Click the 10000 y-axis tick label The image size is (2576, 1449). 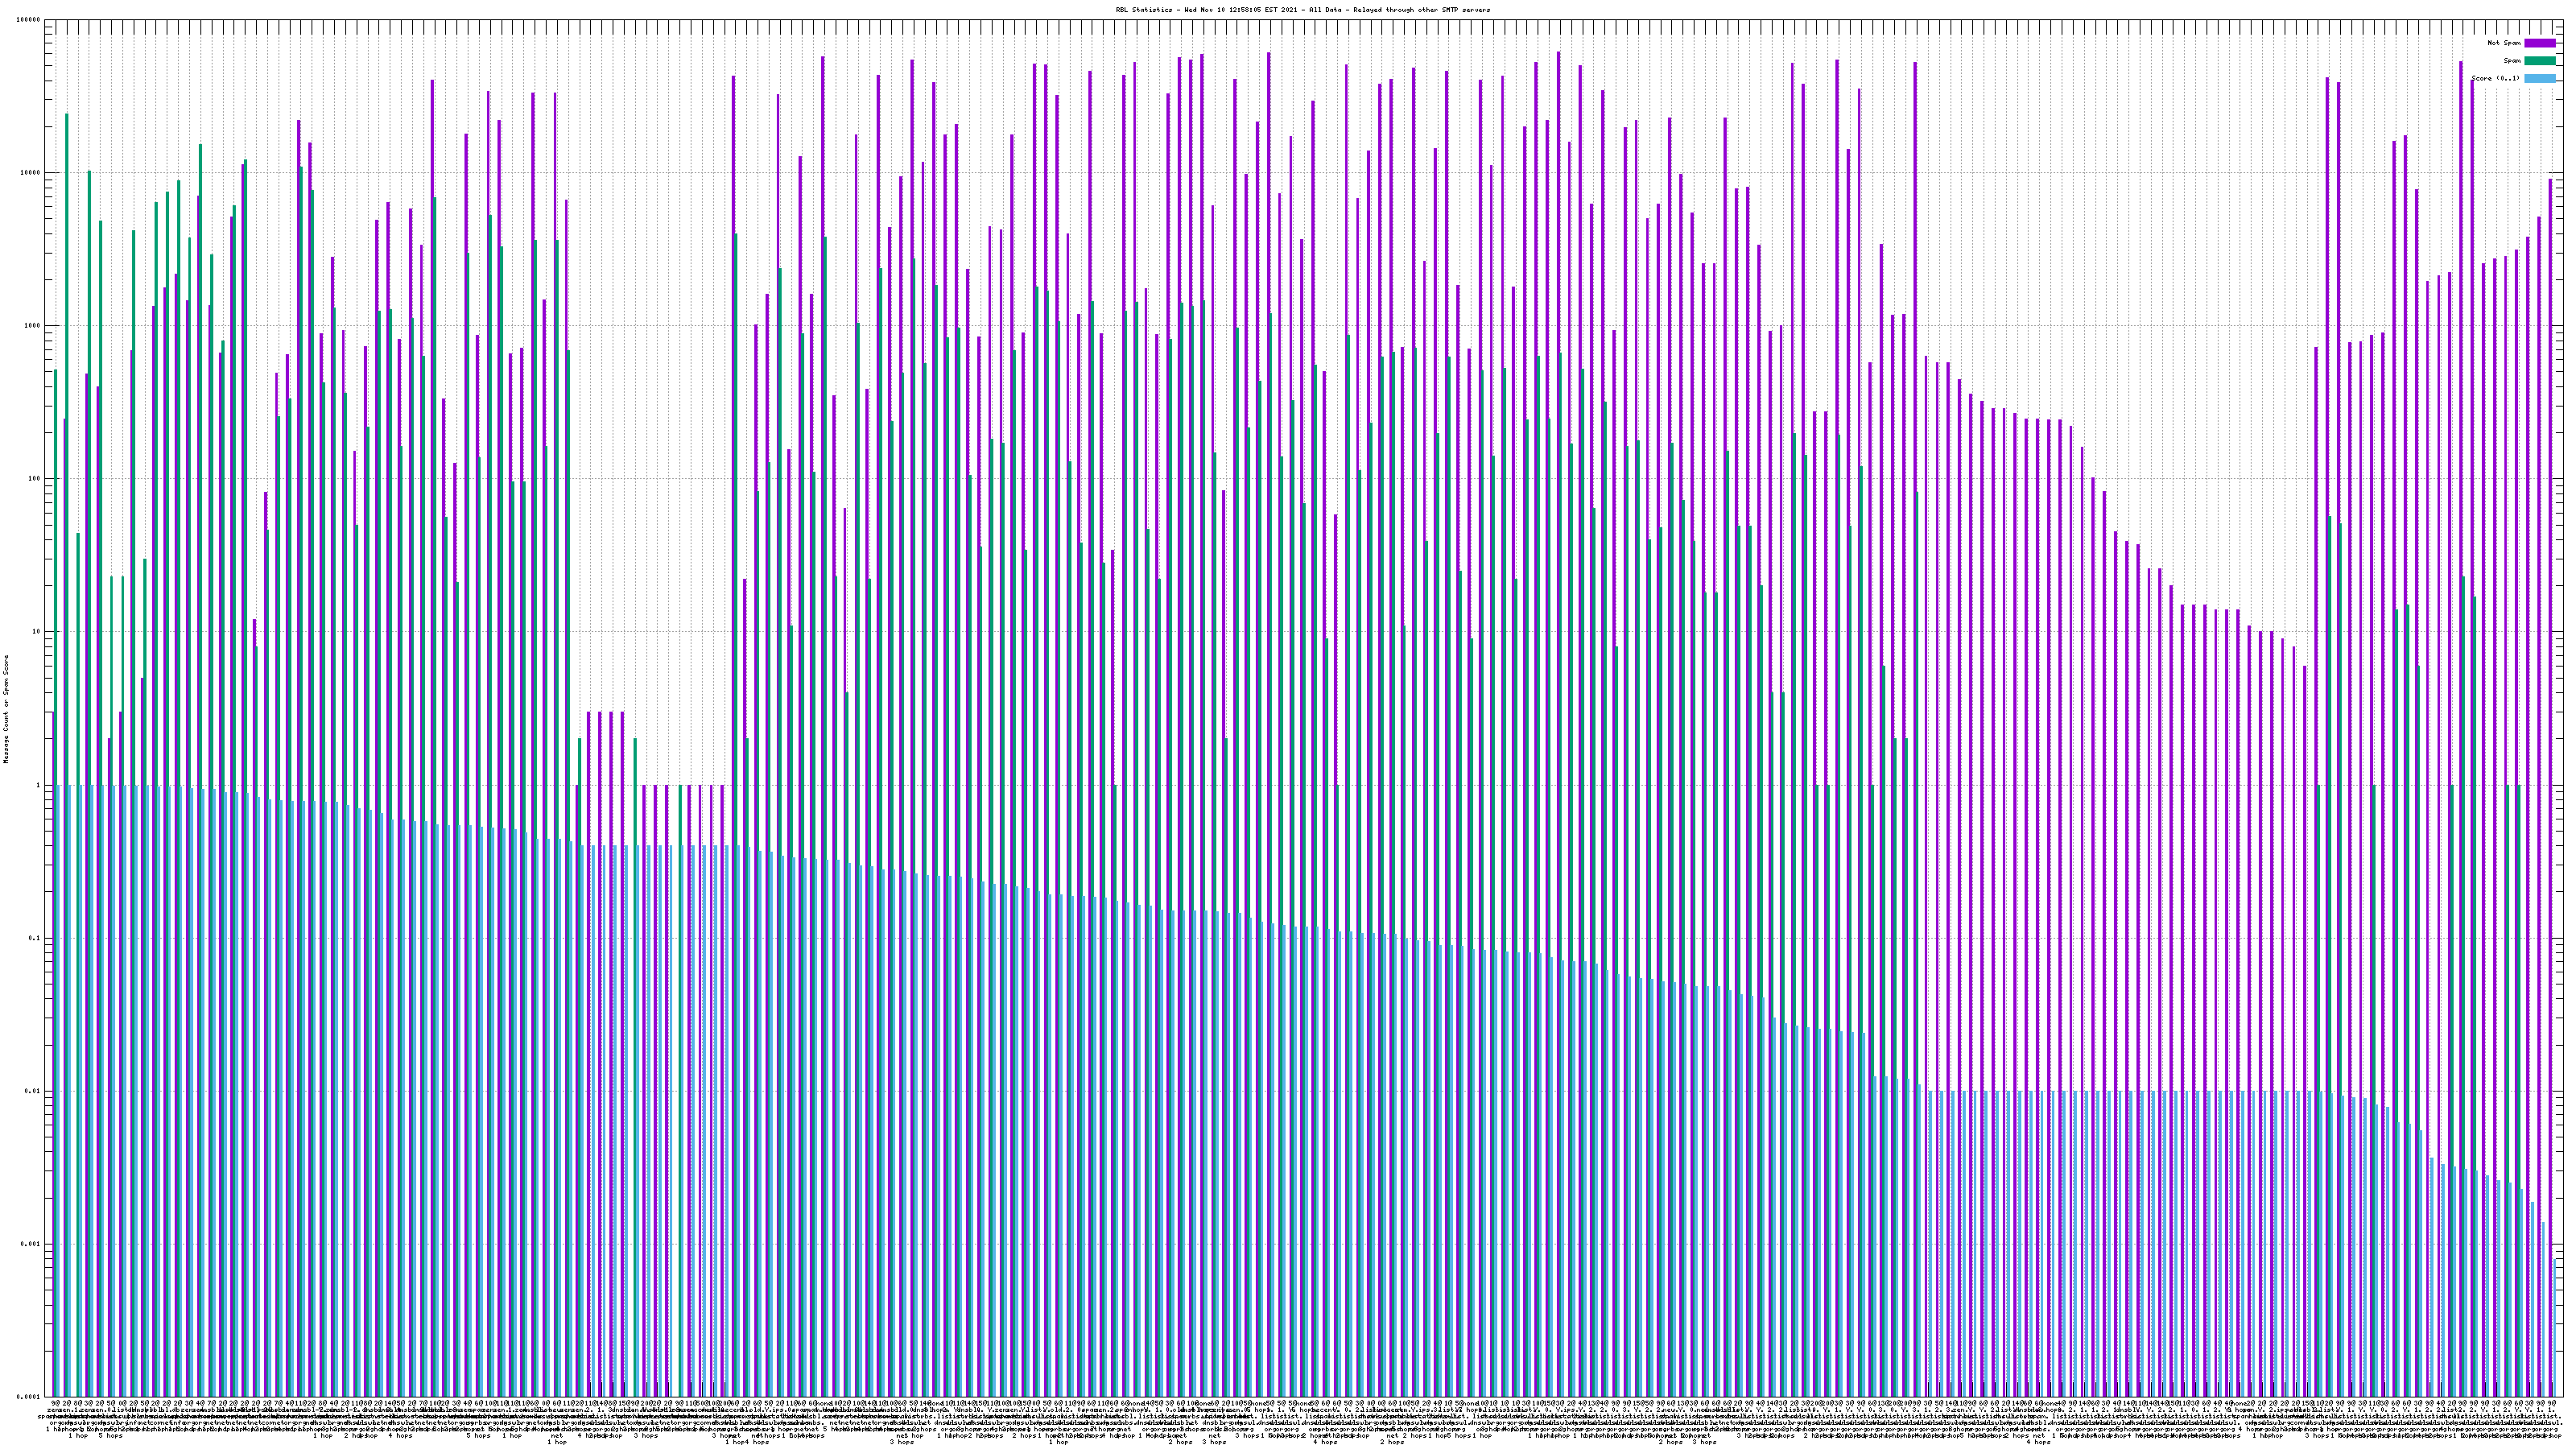31,173
